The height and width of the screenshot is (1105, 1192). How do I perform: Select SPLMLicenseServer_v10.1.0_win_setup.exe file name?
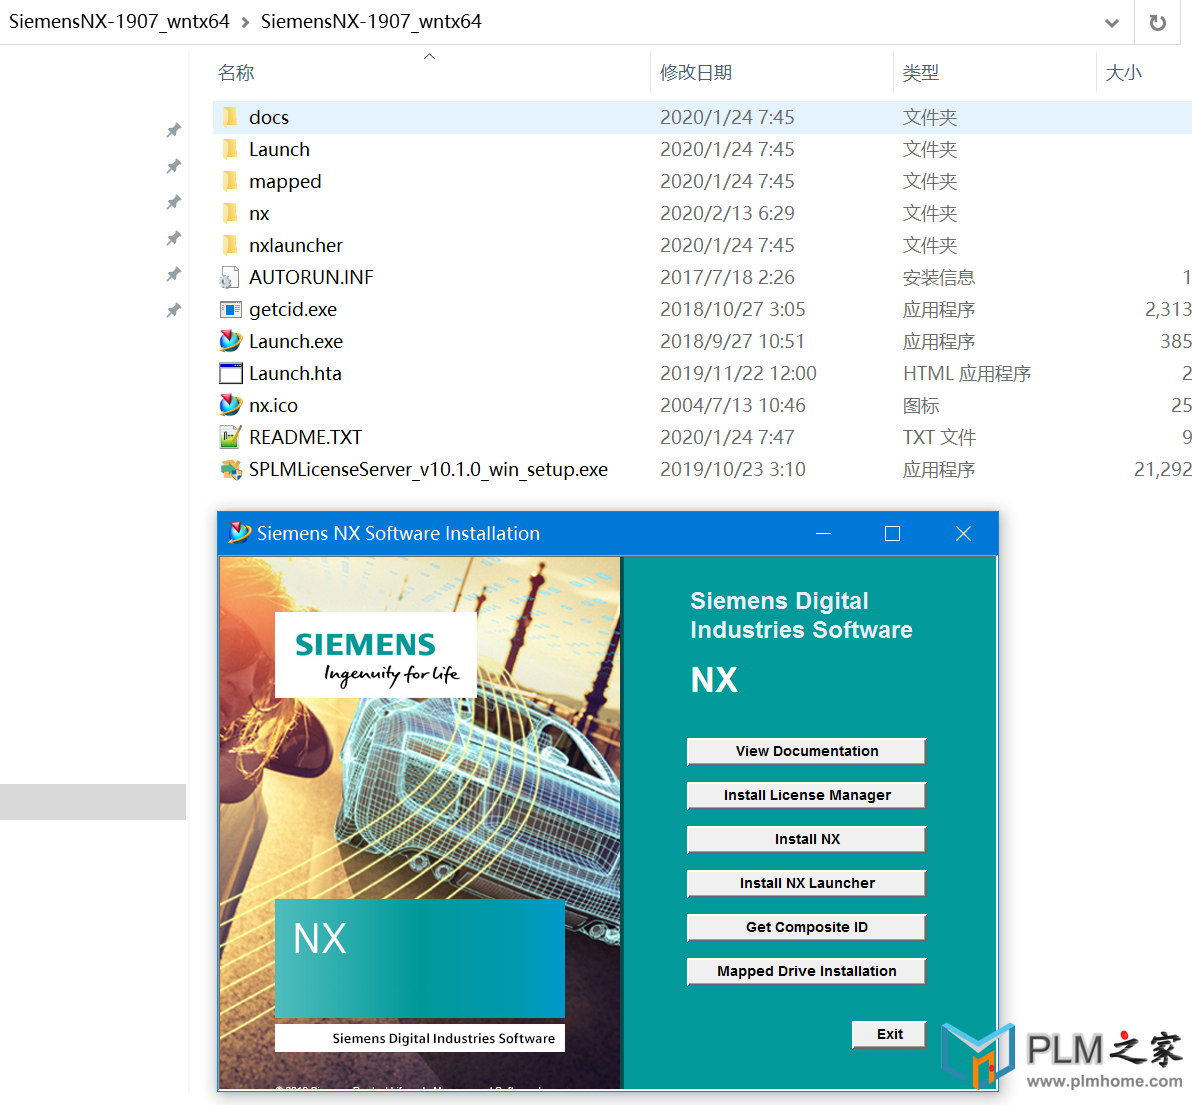(428, 470)
